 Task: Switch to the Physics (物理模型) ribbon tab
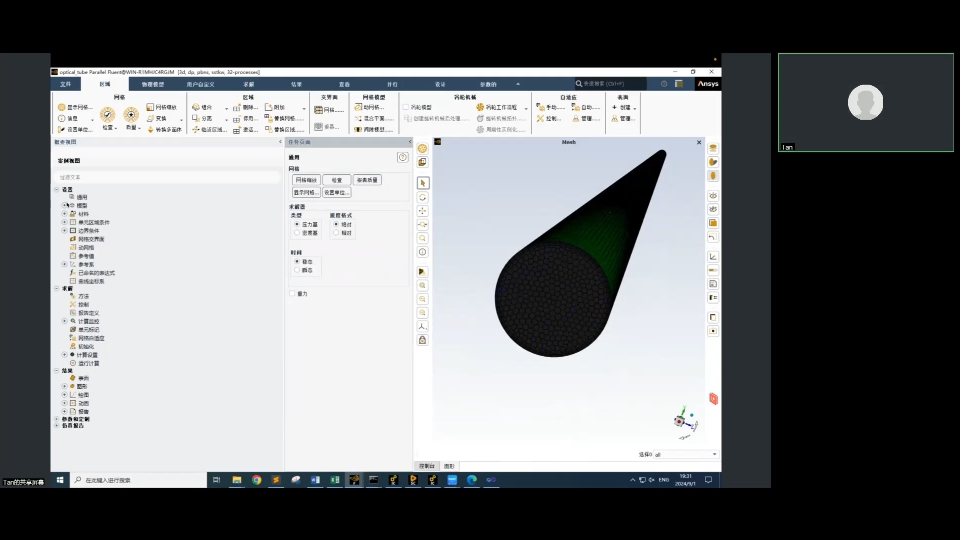click(152, 84)
